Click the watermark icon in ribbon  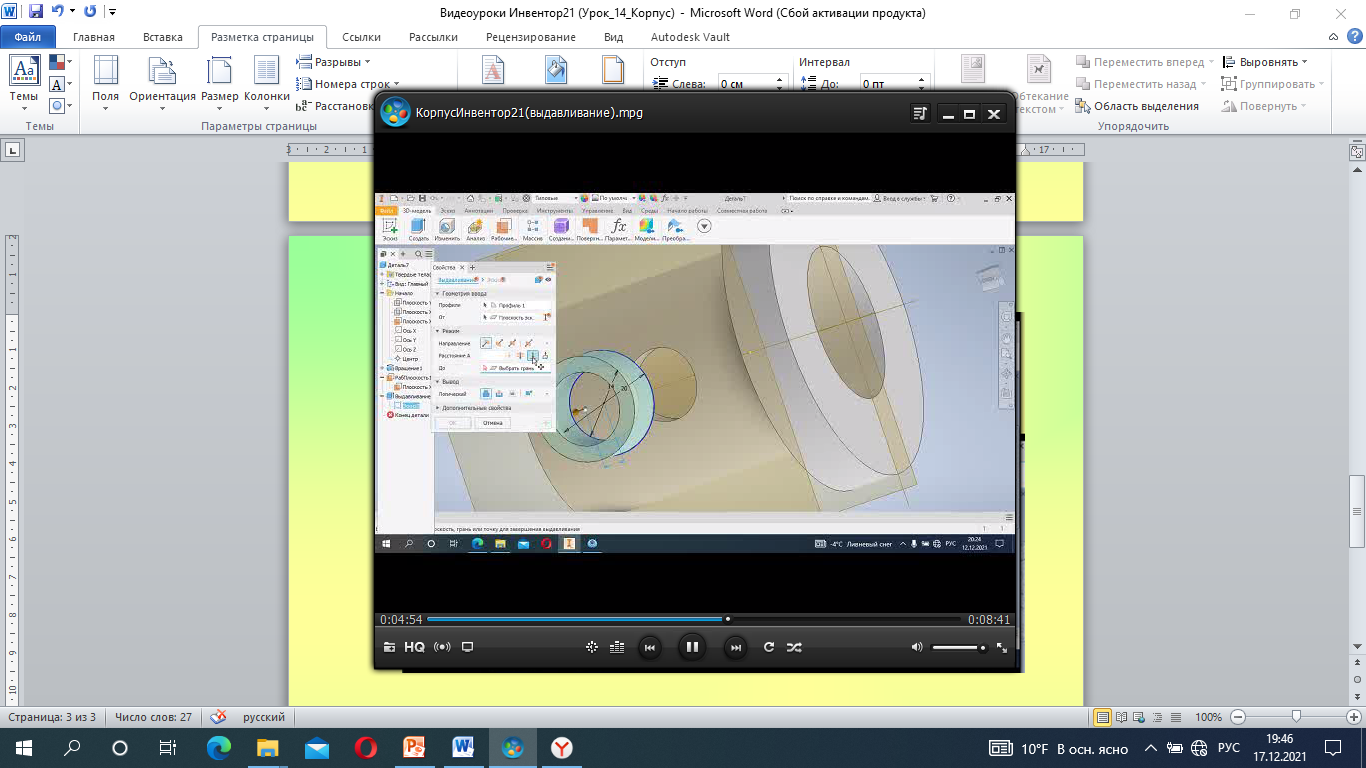494,70
